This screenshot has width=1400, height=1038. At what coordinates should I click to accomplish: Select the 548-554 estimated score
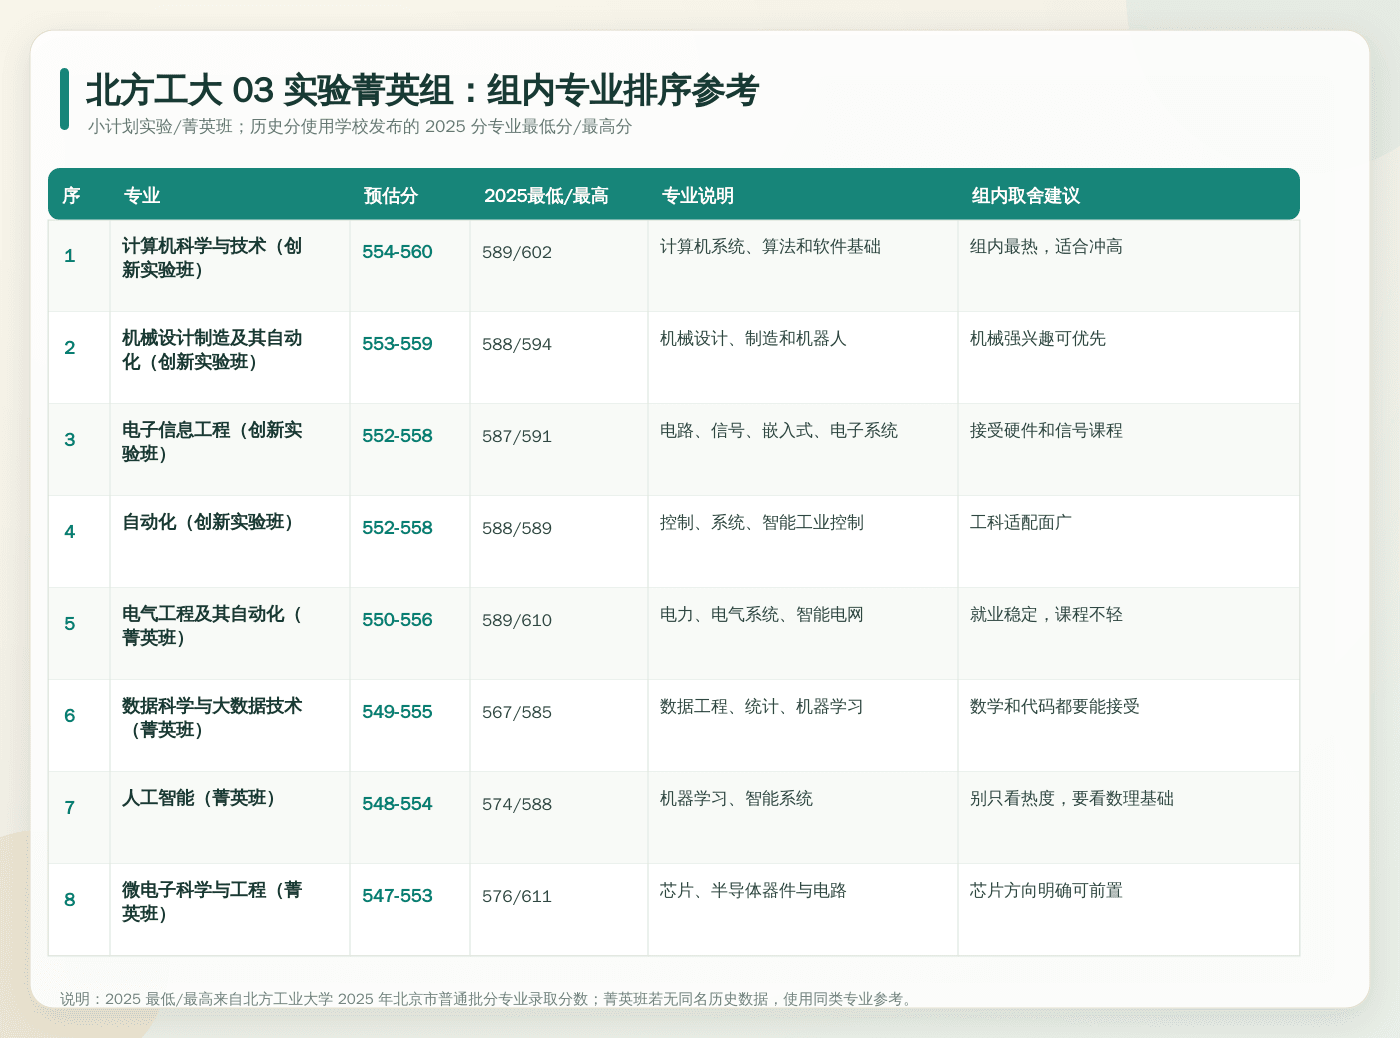click(x=397, y=804)
